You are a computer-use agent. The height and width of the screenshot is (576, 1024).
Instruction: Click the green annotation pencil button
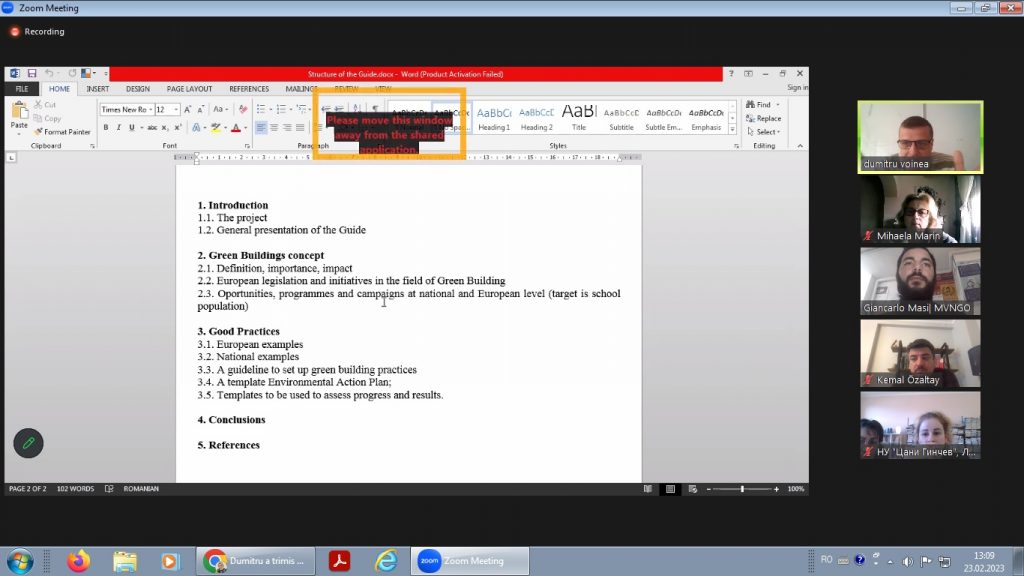28,443
